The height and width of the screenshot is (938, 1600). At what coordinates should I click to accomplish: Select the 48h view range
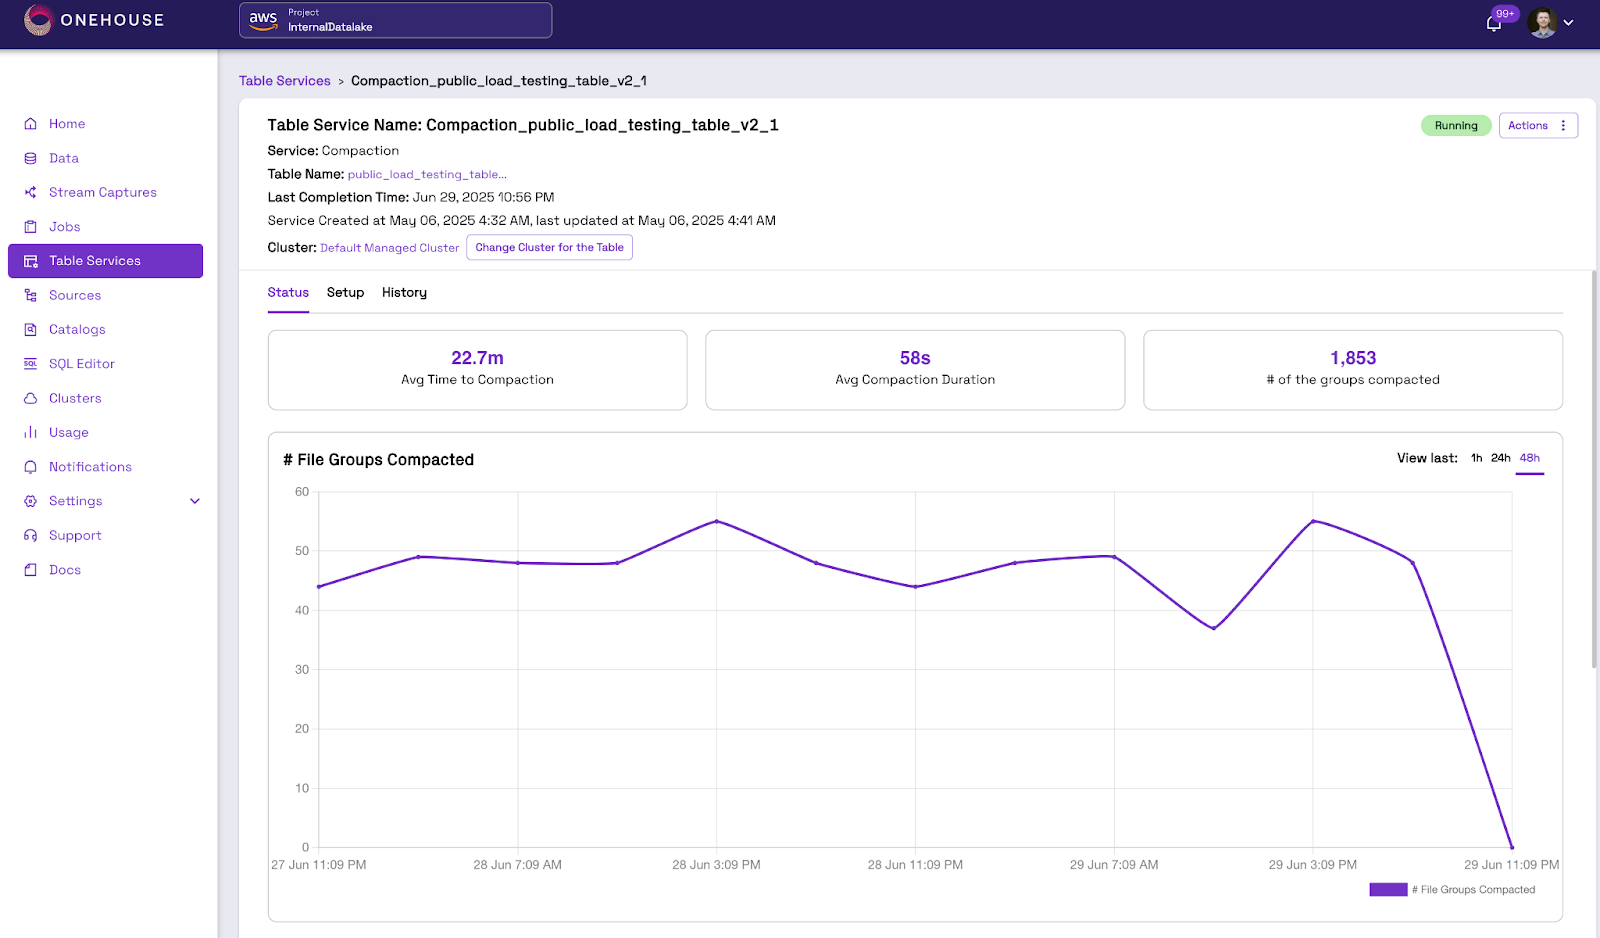[x=1530, y=458]
